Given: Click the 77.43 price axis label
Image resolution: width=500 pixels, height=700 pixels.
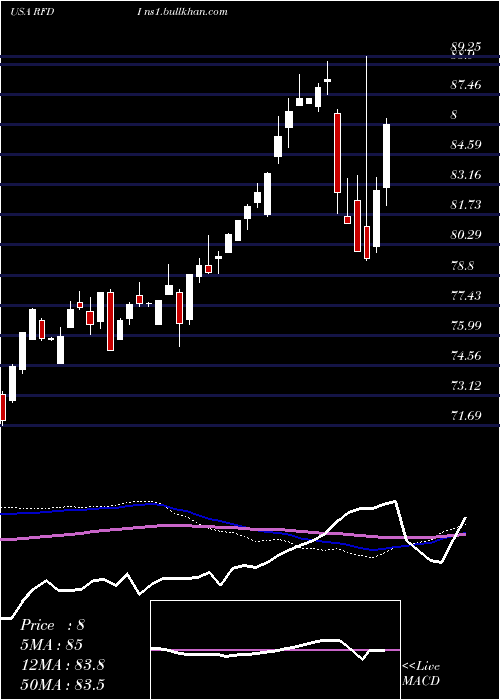Looking at the screenshot, I should click(466, 296).
